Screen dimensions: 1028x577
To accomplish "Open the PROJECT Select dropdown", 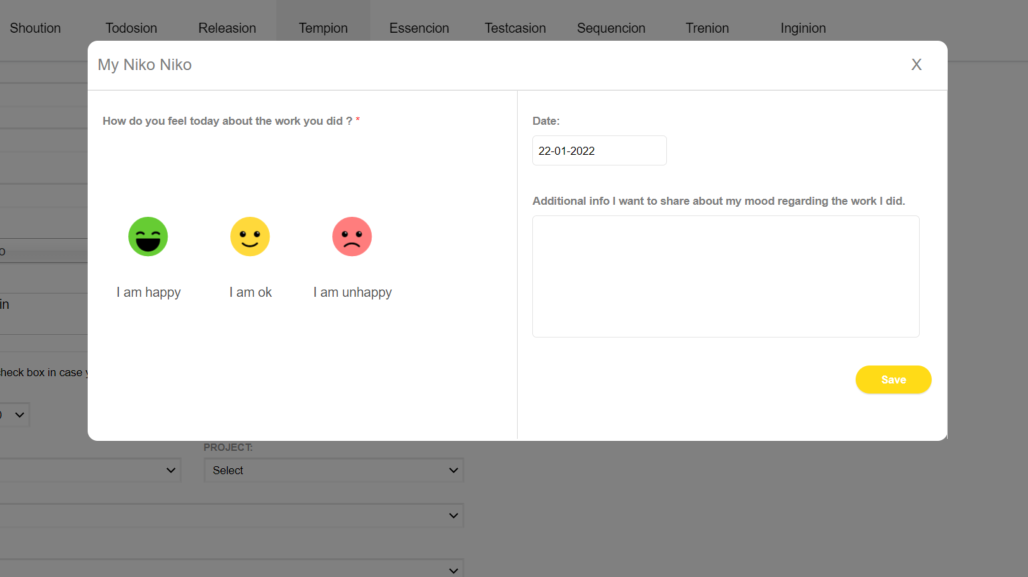I will 333,470.
